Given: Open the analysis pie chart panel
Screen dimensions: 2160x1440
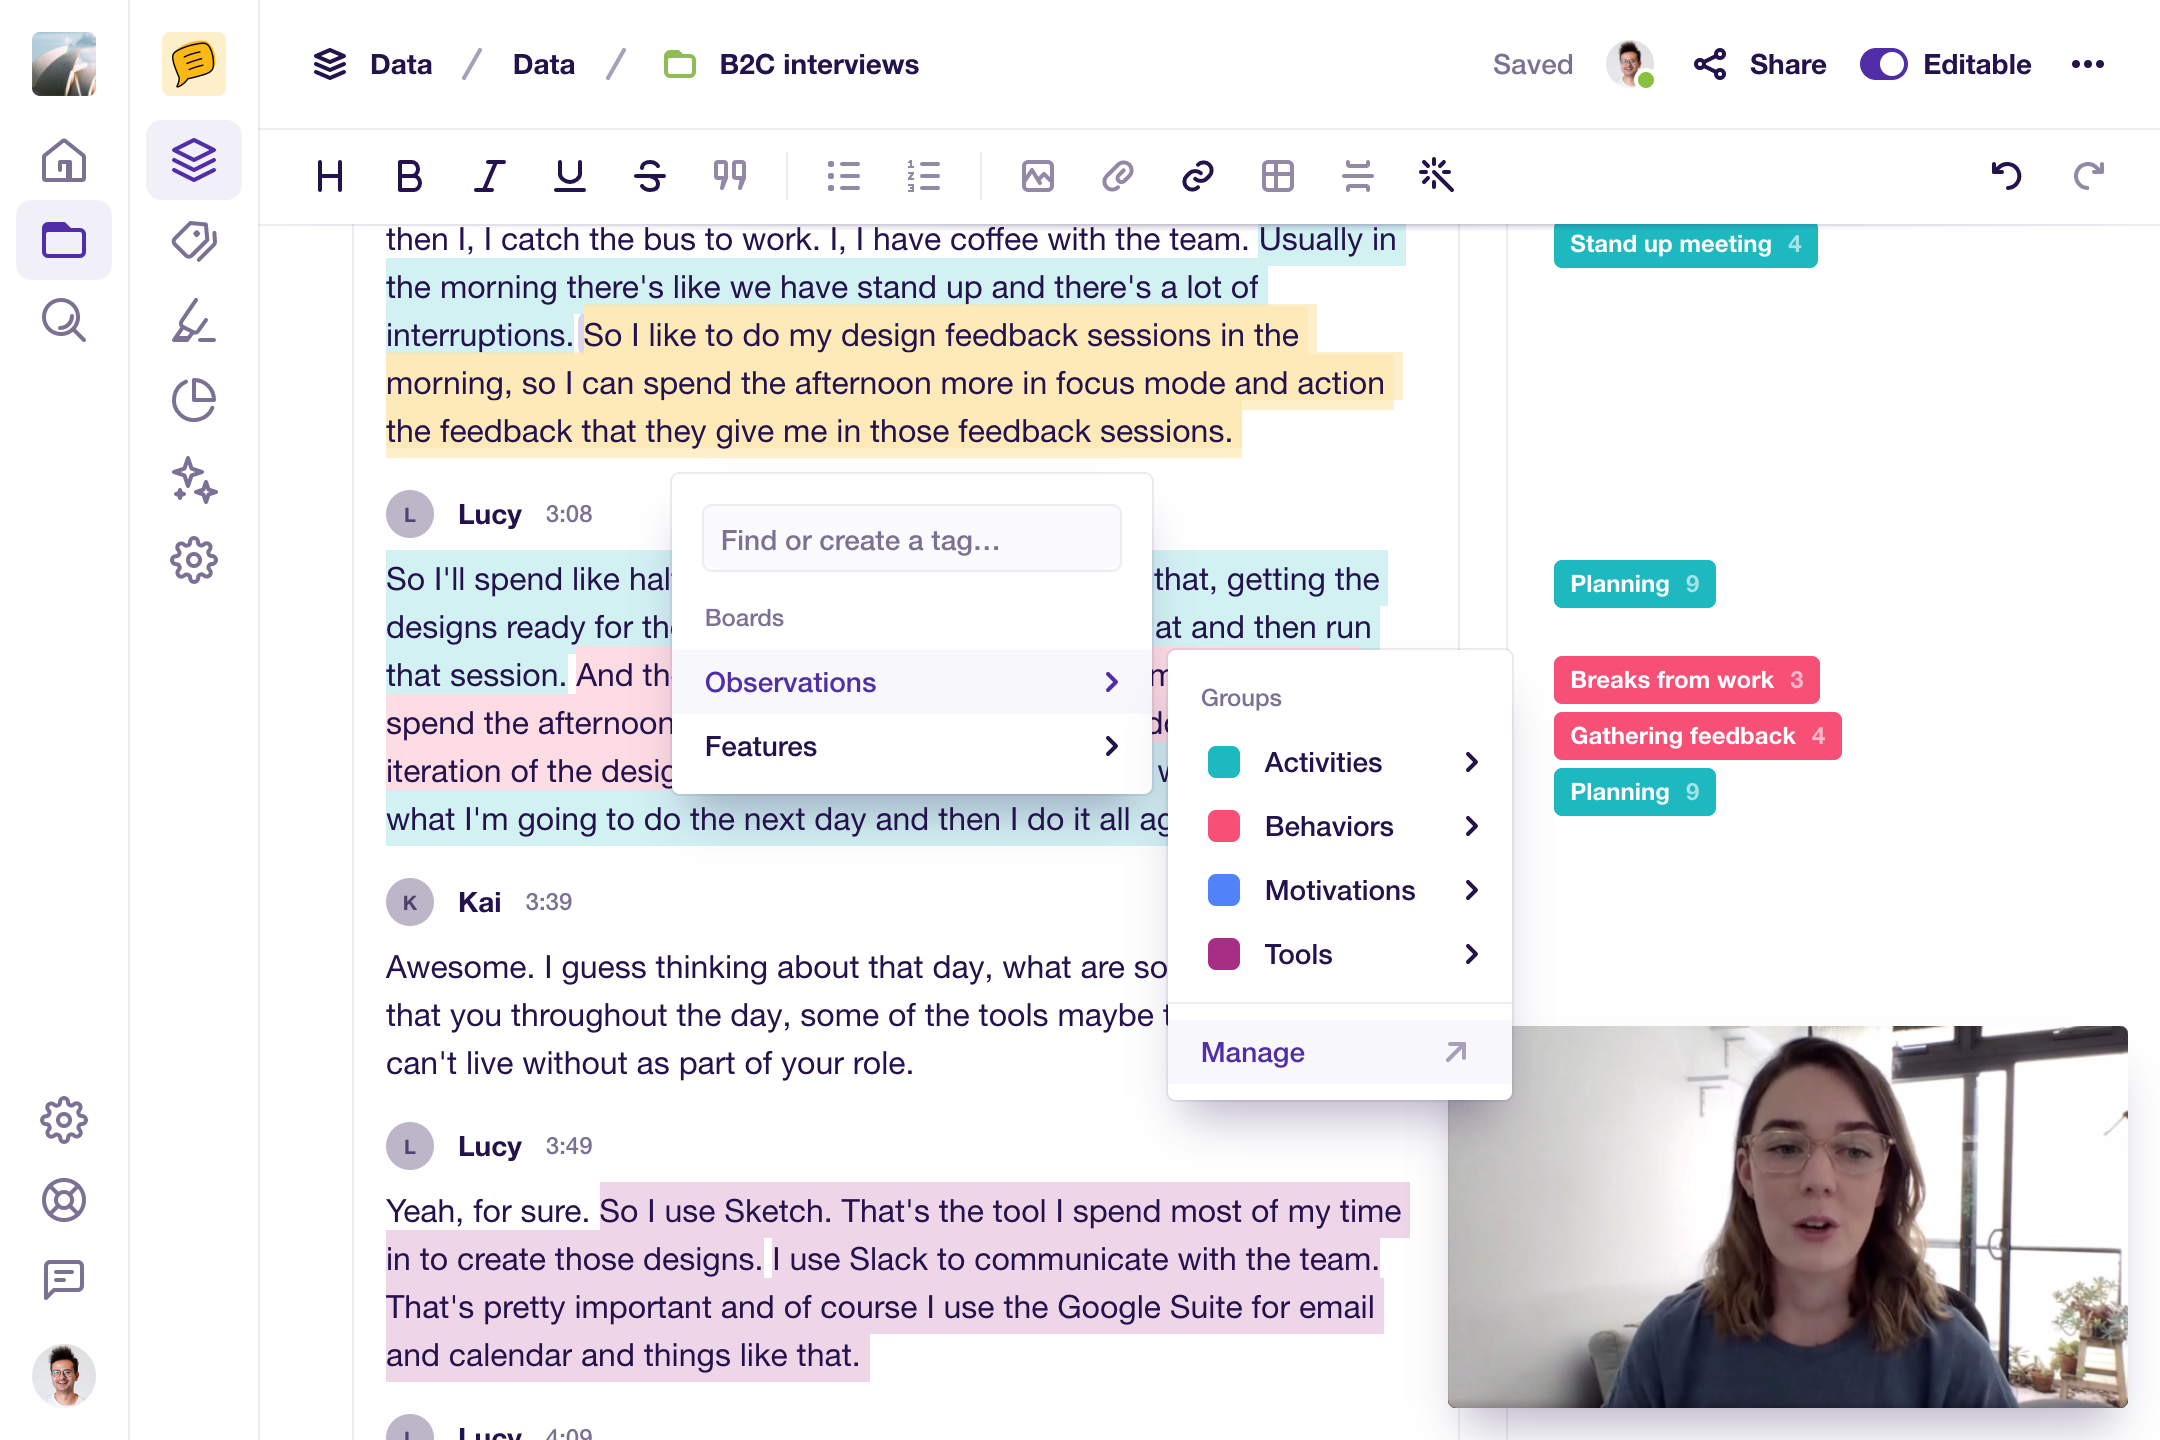Looking at the screenshot, I should pos(193,400).
